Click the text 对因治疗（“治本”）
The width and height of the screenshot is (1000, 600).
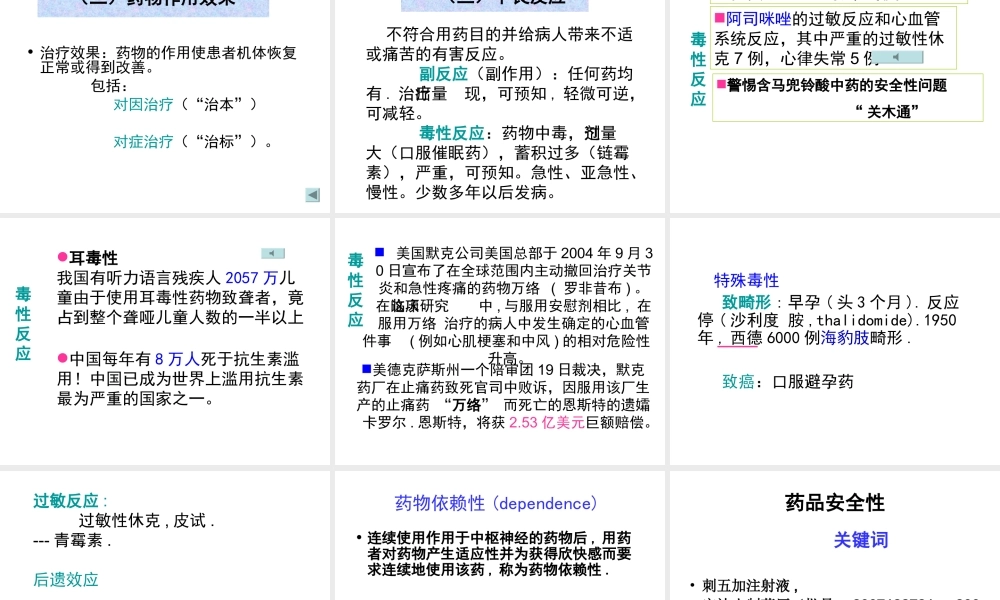(x=186, y=105)
